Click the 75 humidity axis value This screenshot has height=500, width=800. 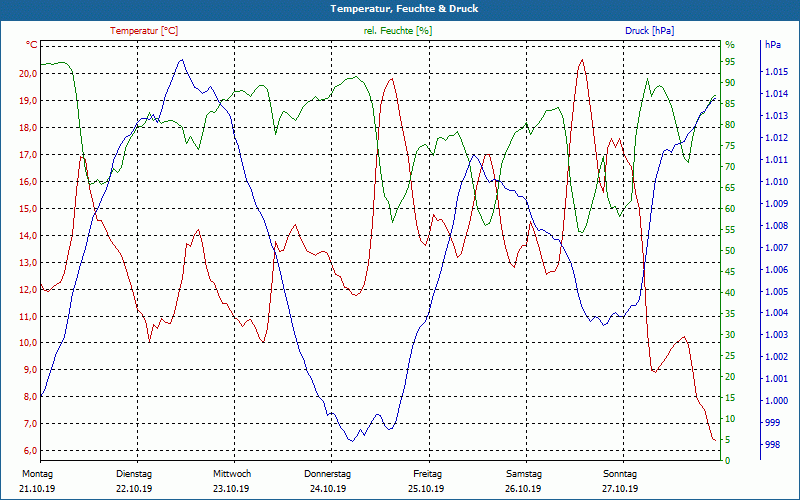pyautogui.click(x=730, y=145)
